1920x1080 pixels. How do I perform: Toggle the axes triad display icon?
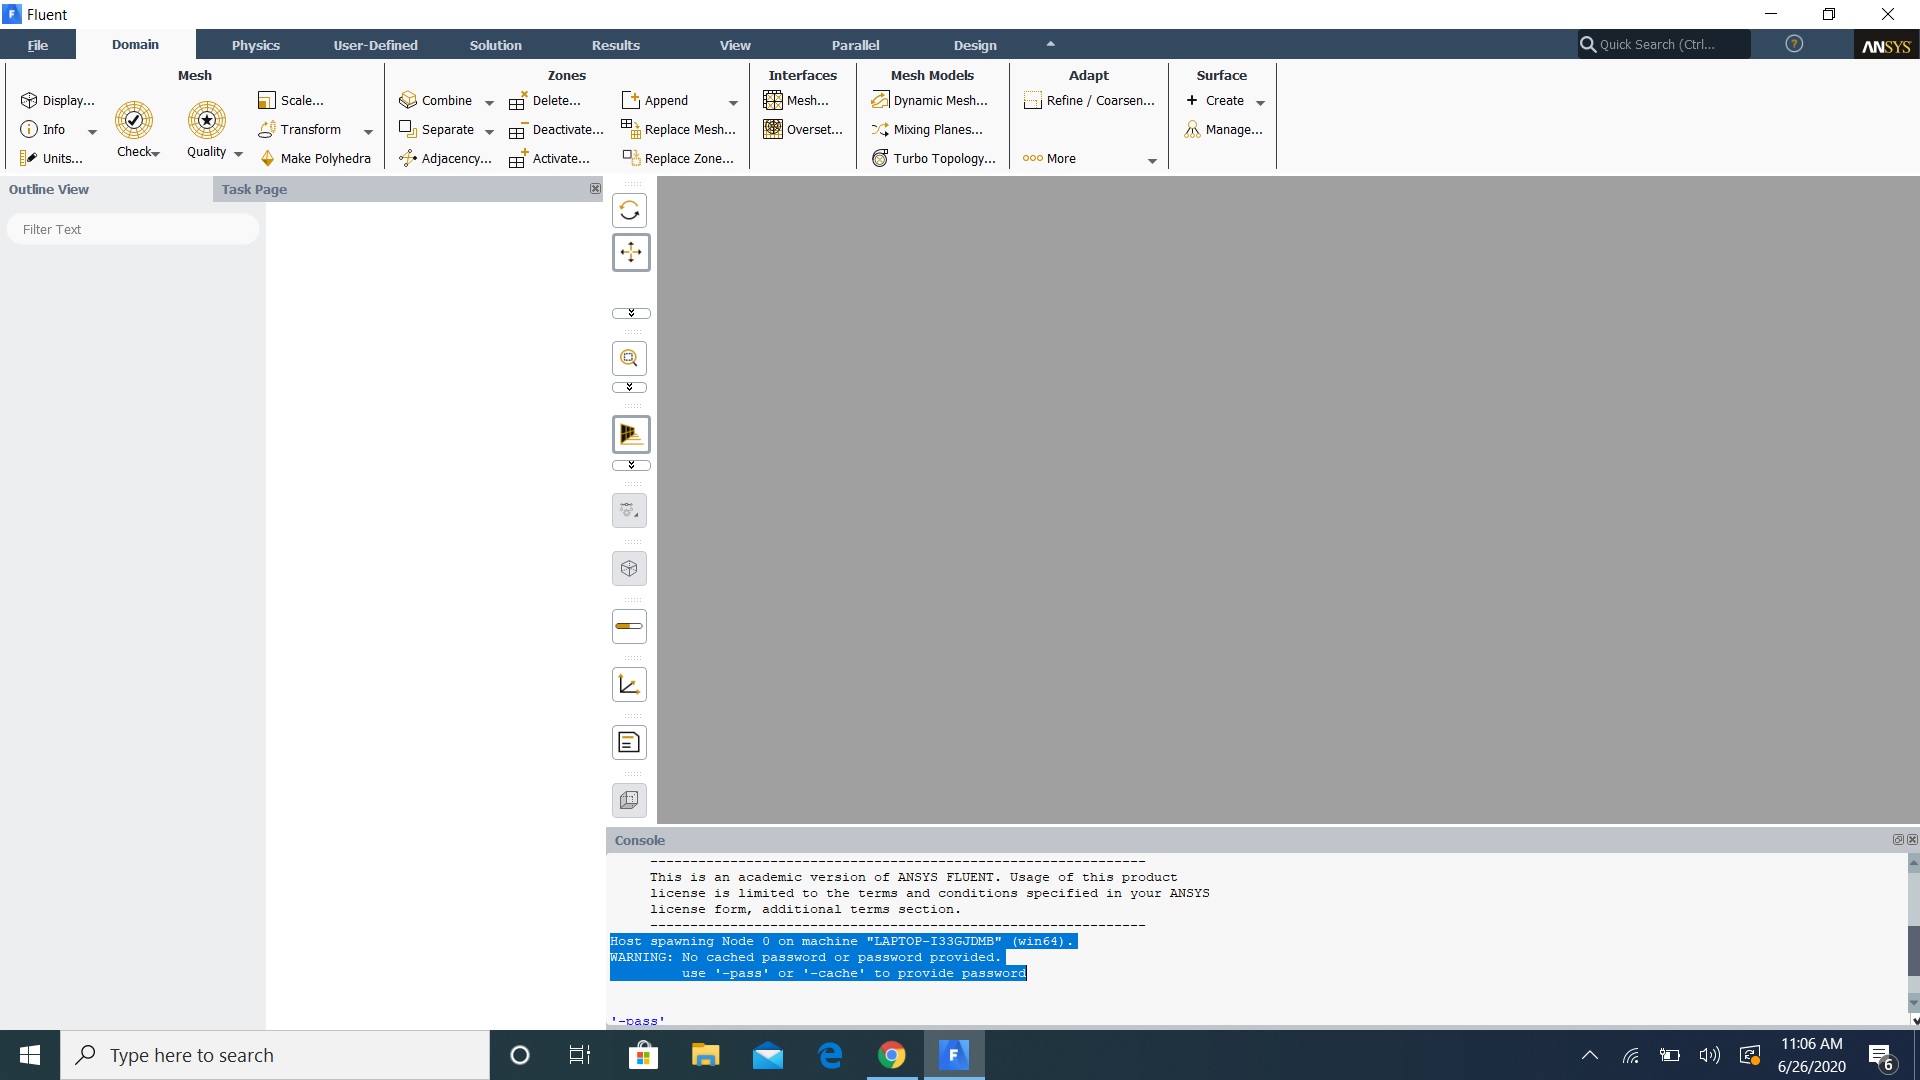click(x=629, y=685)
